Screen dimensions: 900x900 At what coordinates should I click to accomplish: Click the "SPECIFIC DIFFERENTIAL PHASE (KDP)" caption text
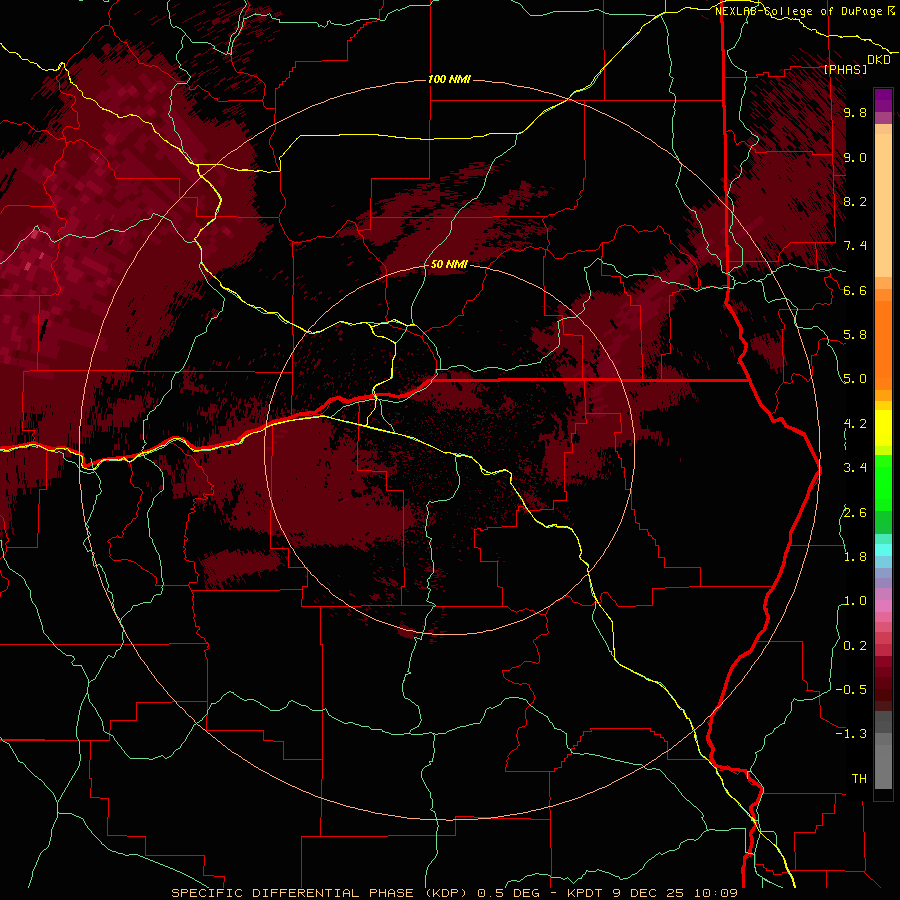point(321,893)
